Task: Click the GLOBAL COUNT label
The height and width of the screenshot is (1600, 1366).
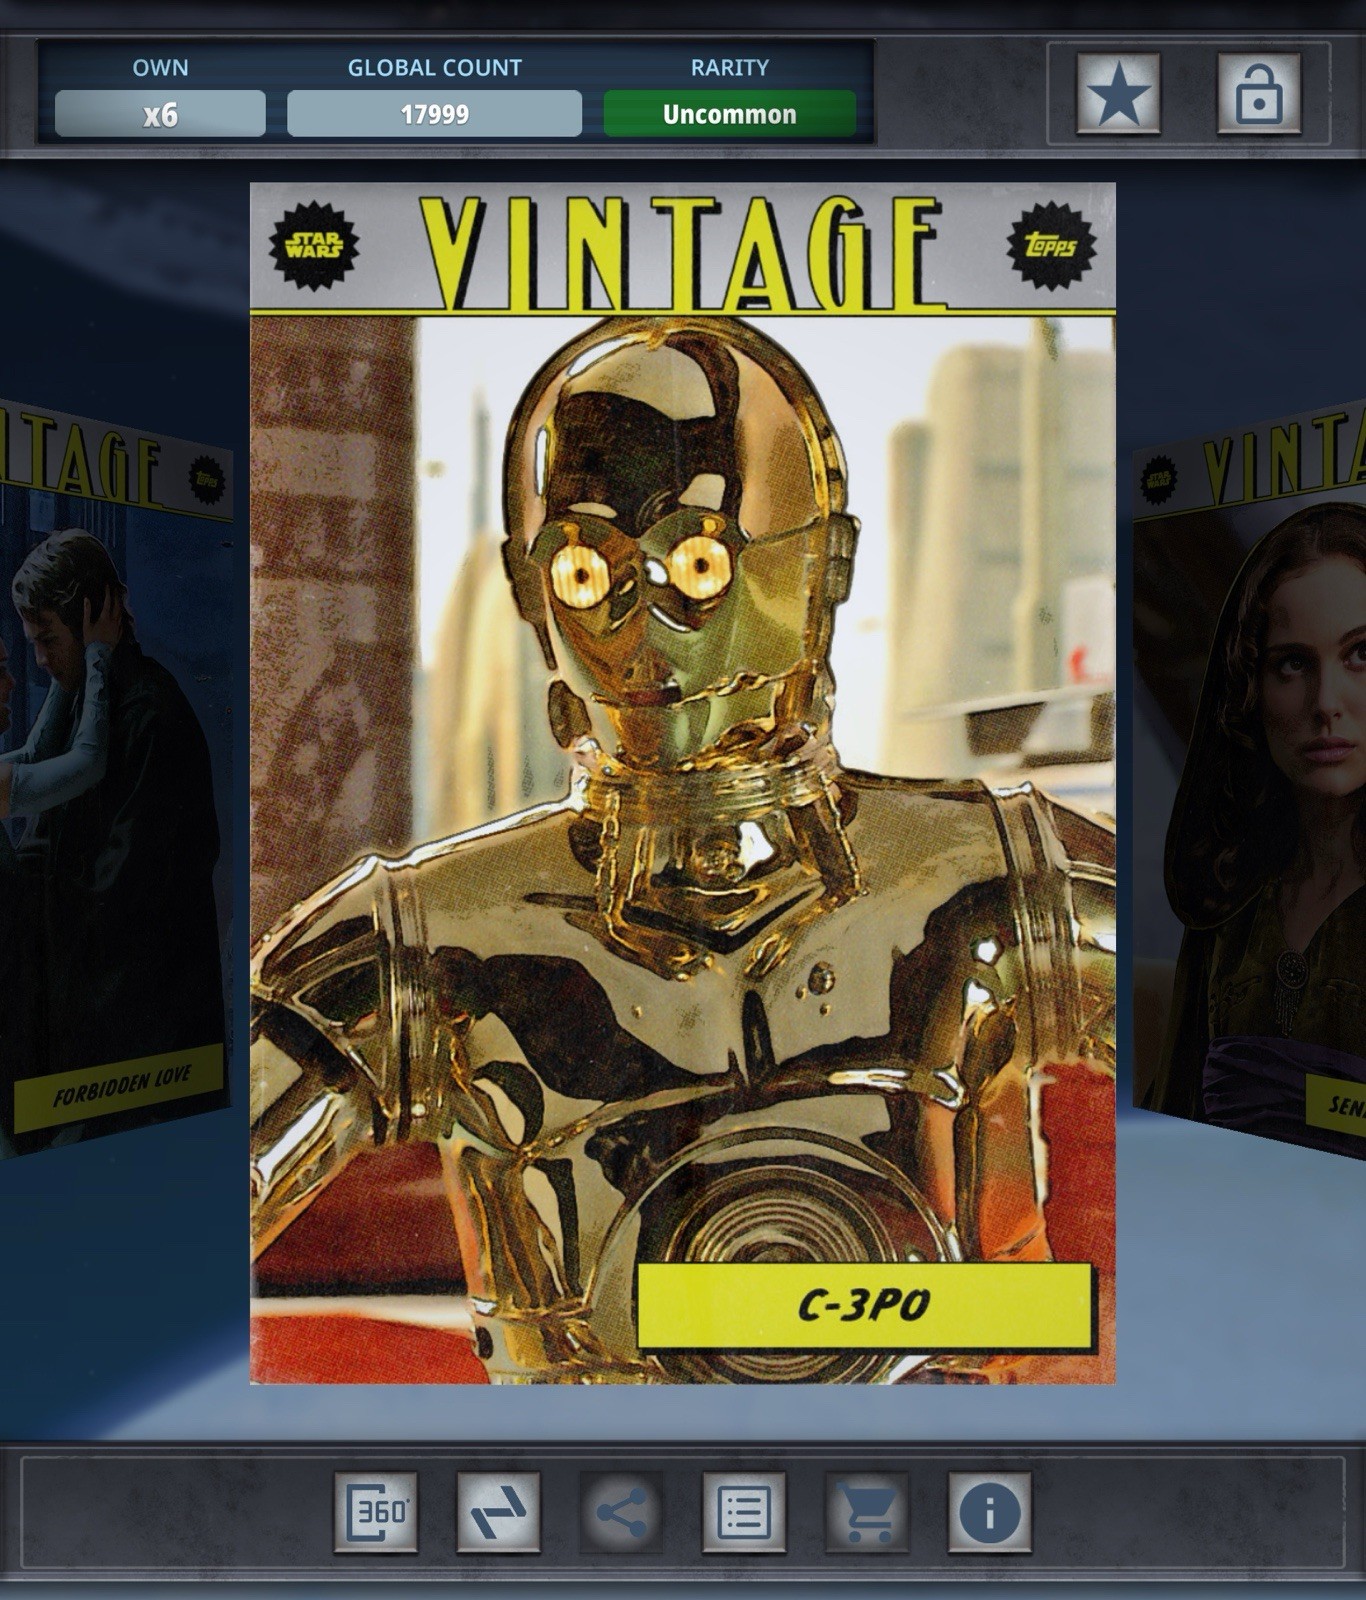Action: tap(434, 67)
